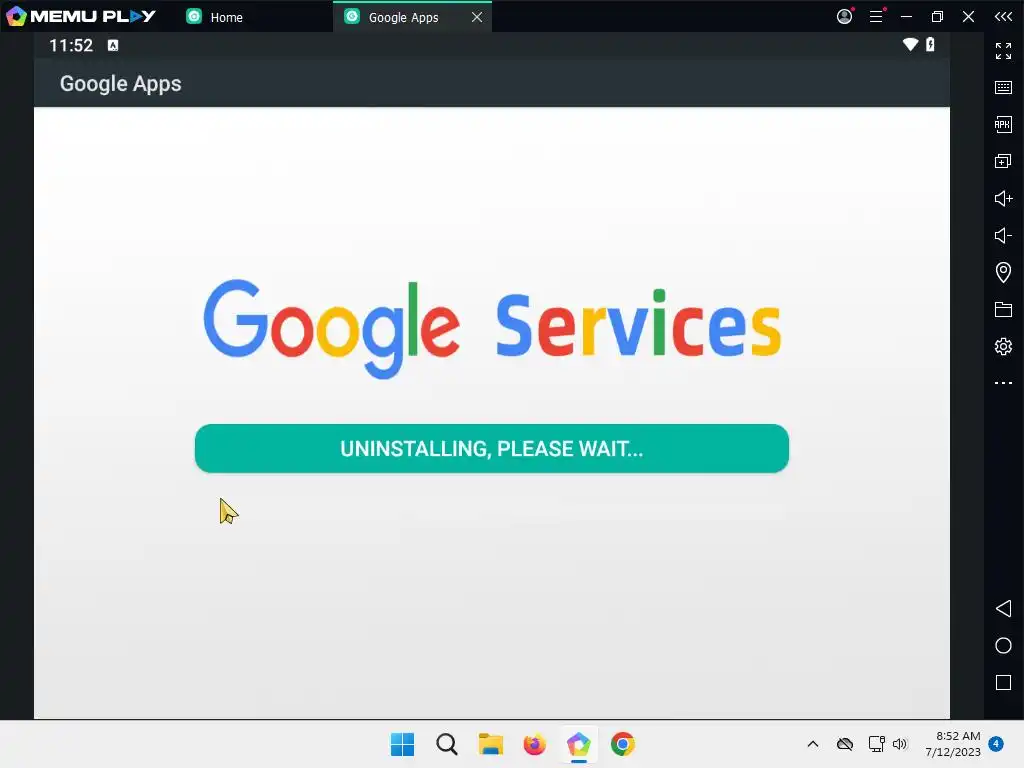Viewport: 1024px width, 768px height.
Task: Click the Android Wi-Fi status icon
Action: click(910, 44)
